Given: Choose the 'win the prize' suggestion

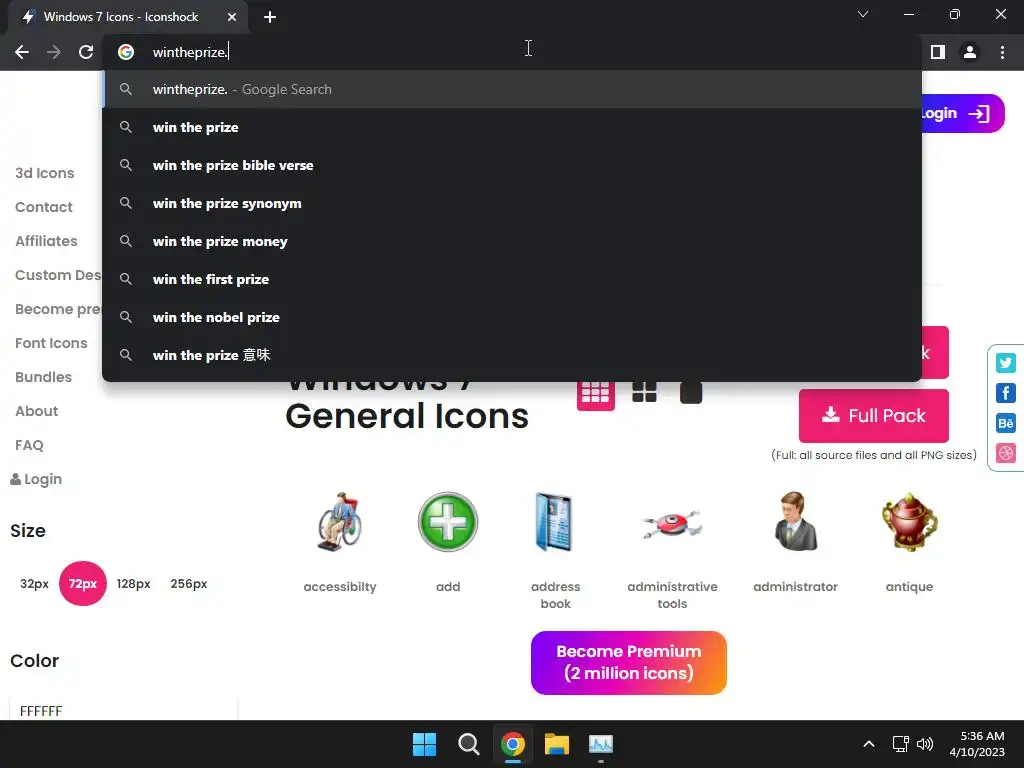Looking at the screenshot, I should click(512, 127).
